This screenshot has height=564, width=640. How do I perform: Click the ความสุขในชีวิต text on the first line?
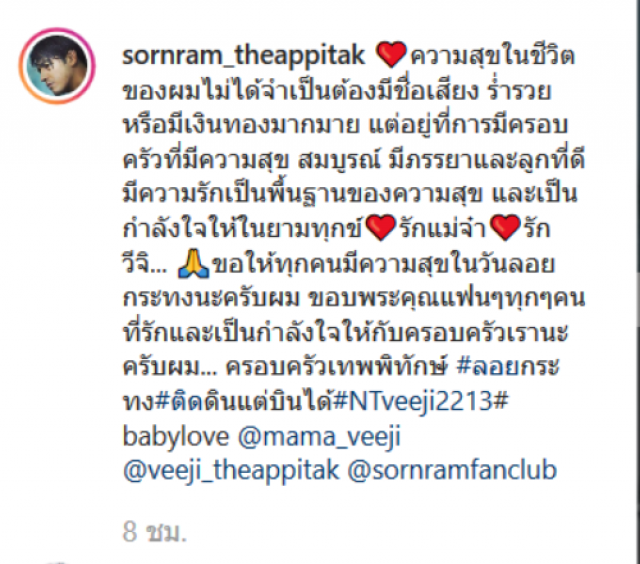[492, 55]
